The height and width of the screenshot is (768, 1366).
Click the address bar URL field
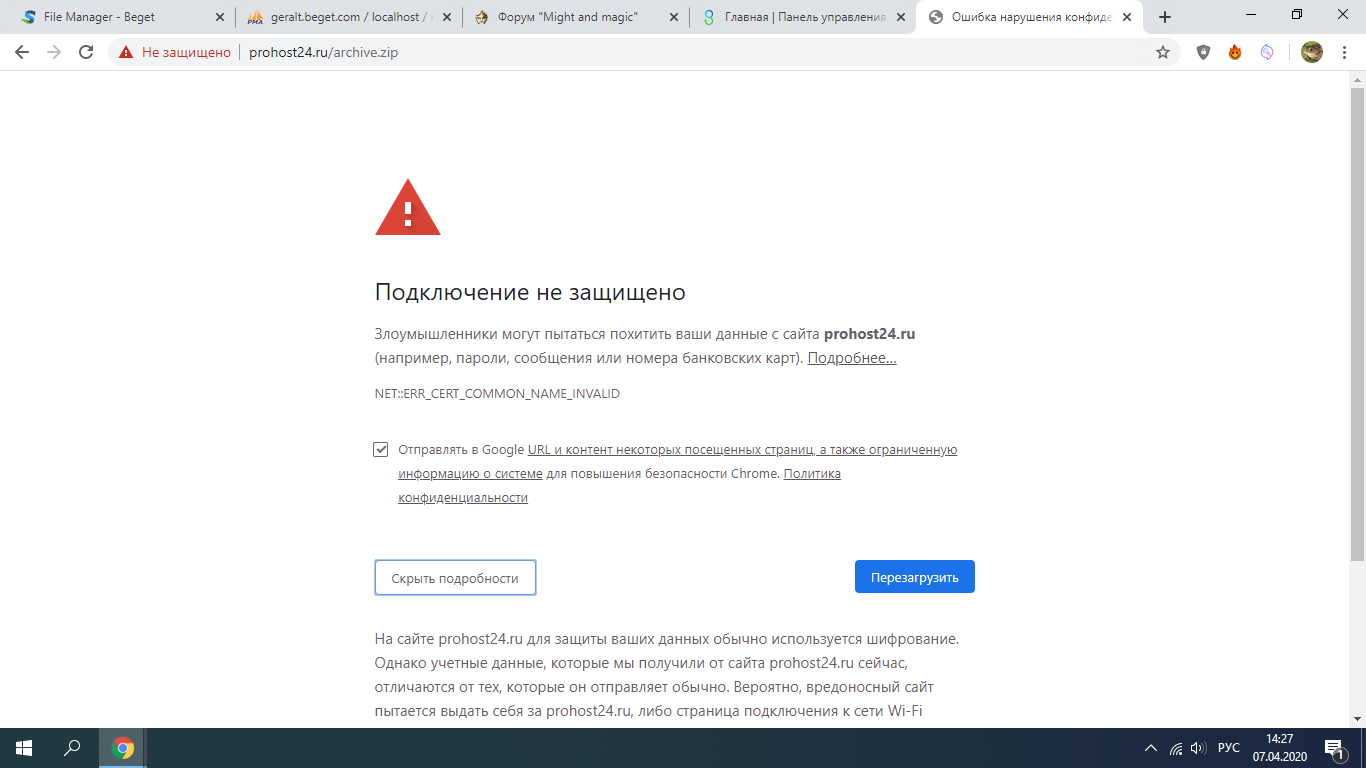700,52
